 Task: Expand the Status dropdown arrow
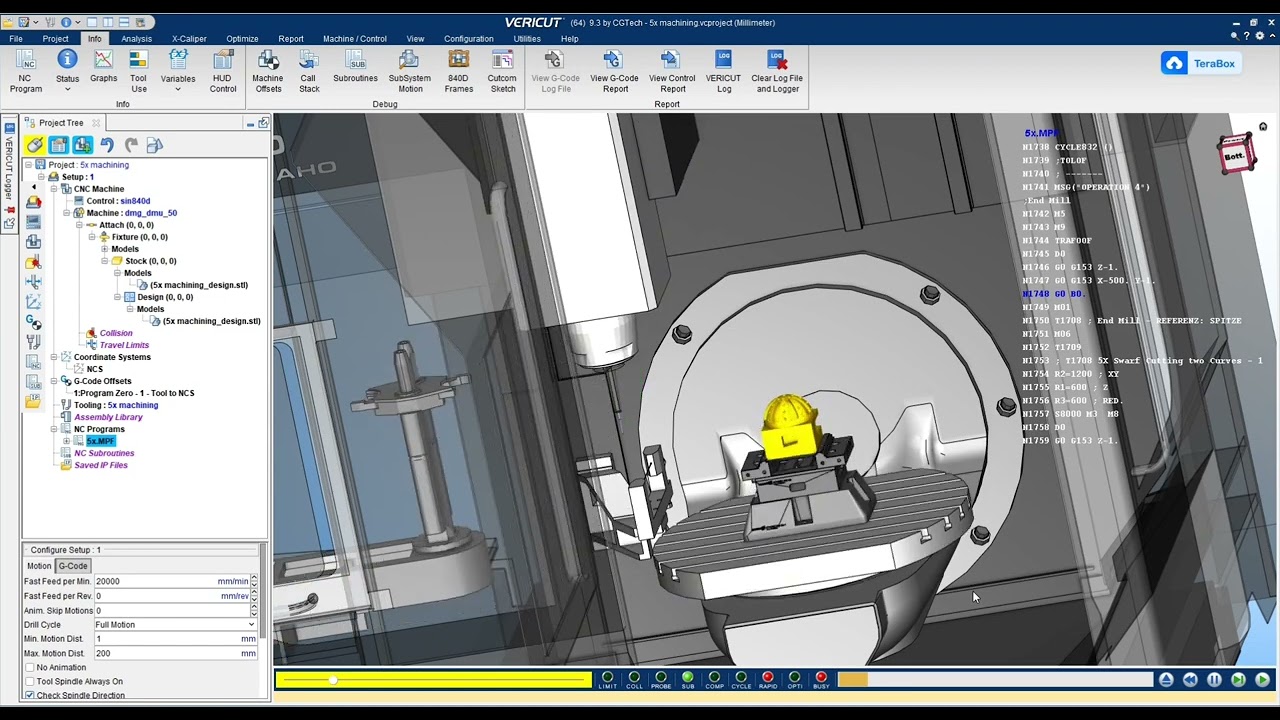(67, 90)
